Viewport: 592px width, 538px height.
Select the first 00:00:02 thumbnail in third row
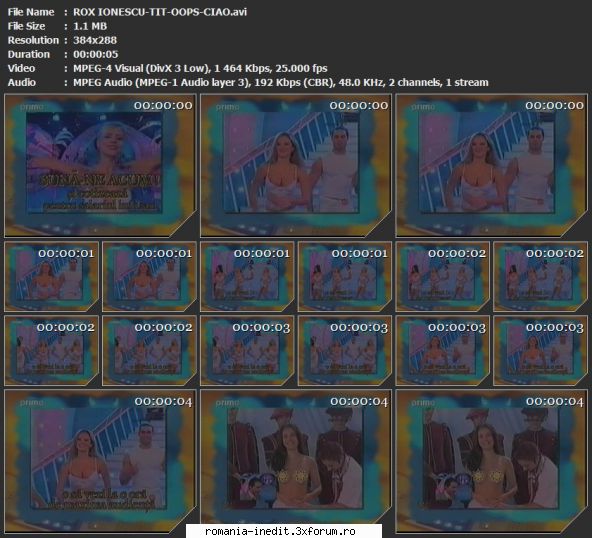(51, 351)
